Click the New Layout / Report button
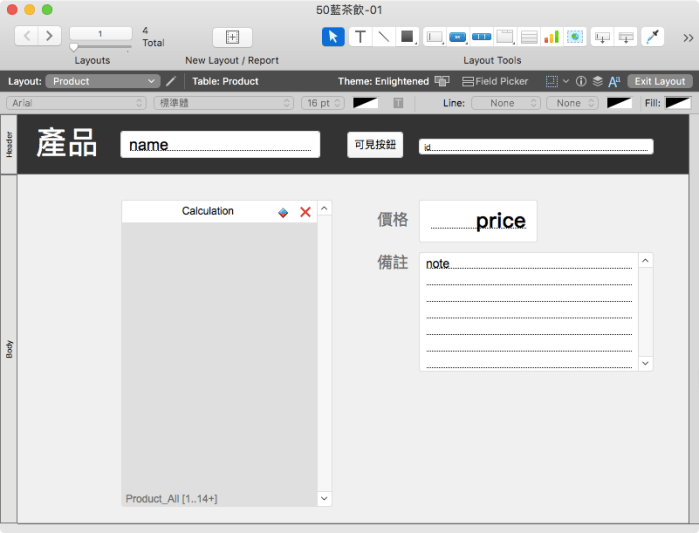 pyautogui.click(x=232, y=37)
